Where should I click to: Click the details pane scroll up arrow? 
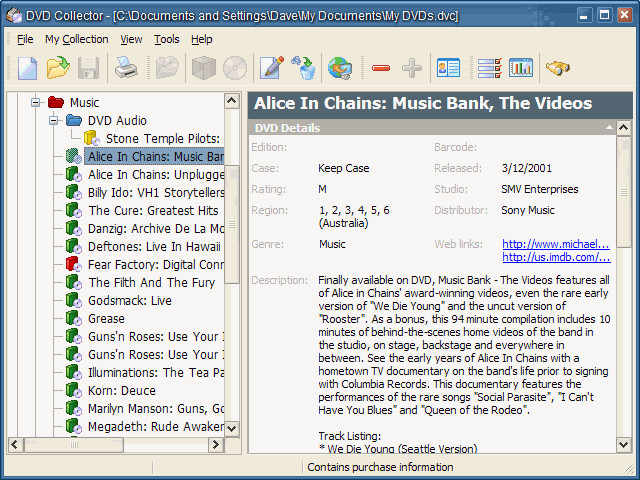pos(624,128)
